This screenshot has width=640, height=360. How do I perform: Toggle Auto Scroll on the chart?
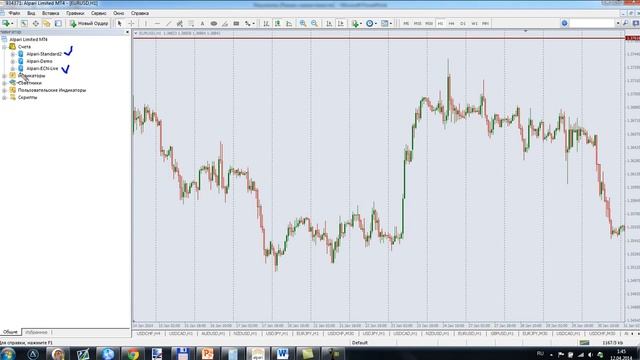point(329,24)
